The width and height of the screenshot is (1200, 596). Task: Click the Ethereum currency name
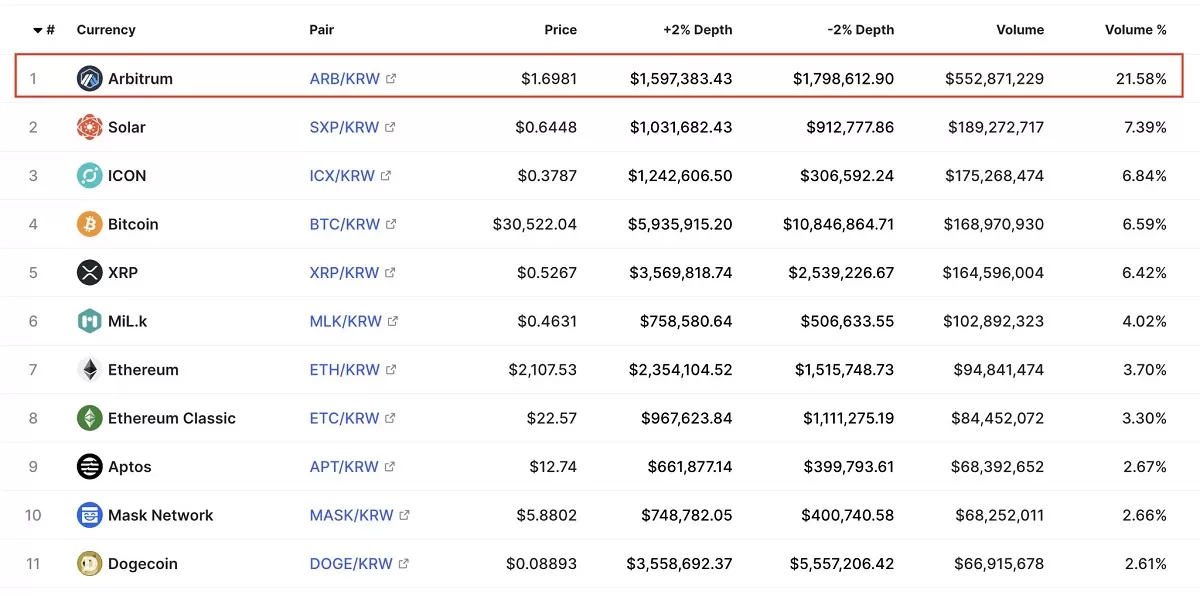(143, 370)
